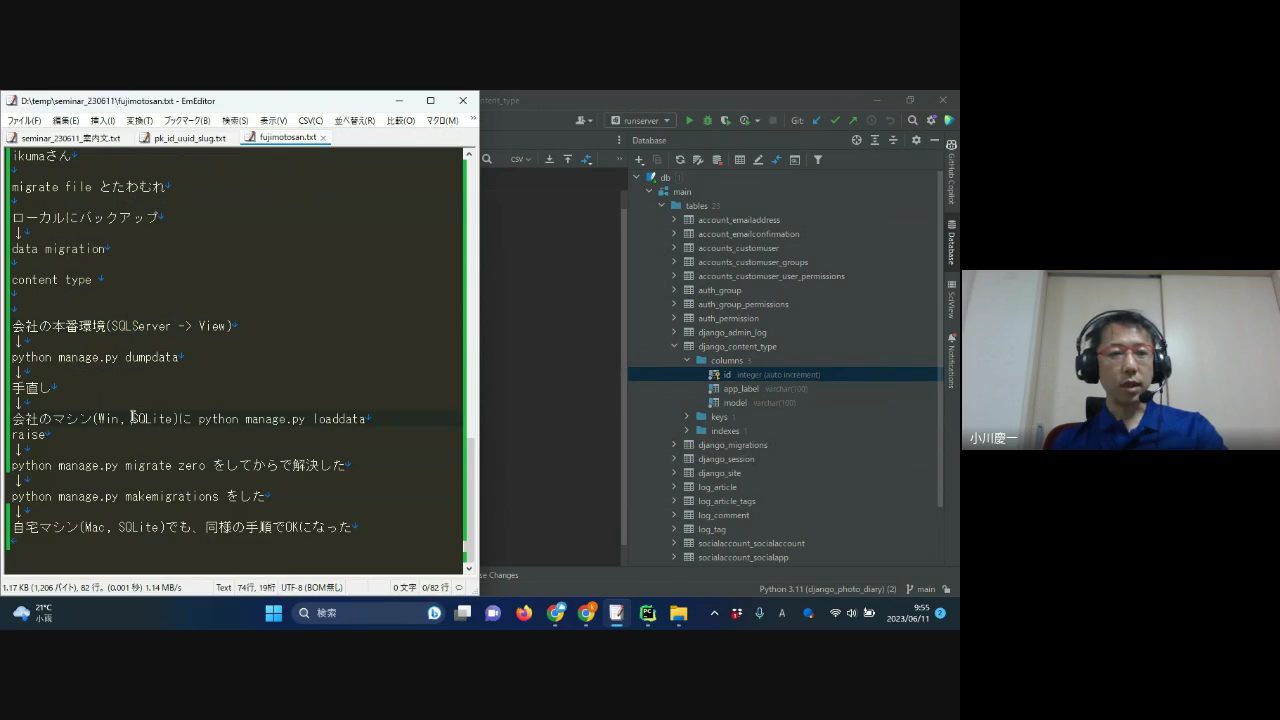1280x720 pixels.
Task: Add new data source with plus icon
Action: 639,160
